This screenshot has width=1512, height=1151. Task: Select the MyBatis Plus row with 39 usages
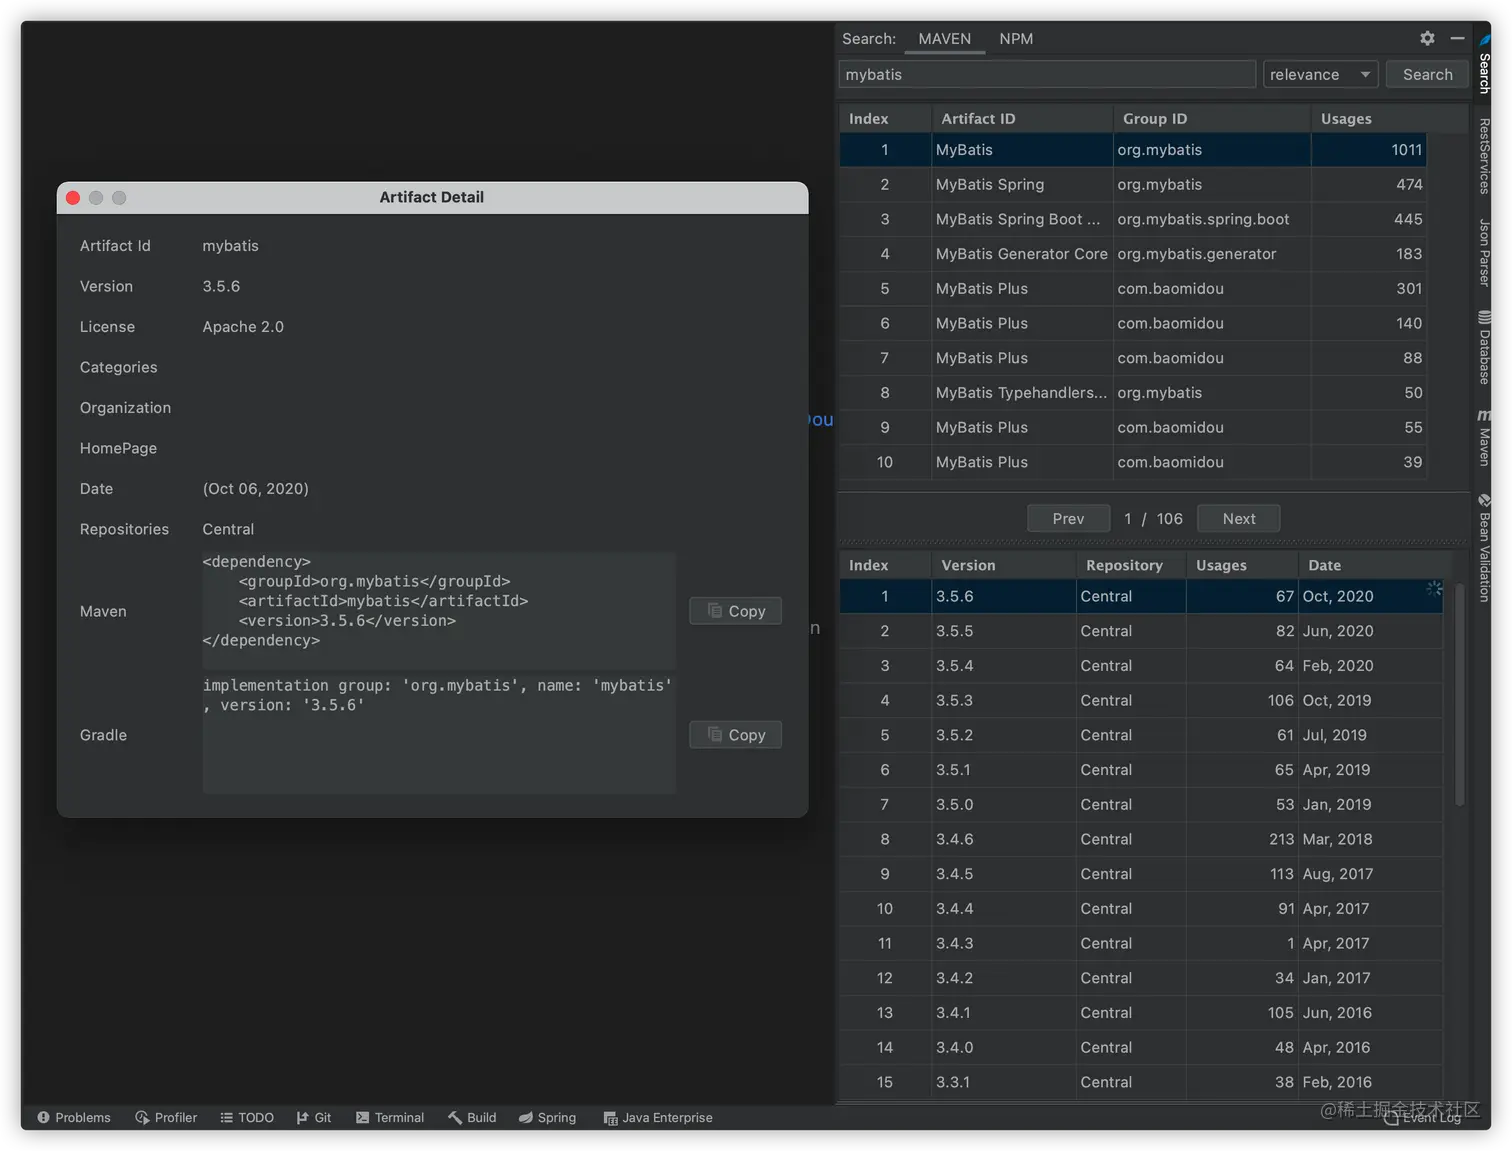(1132, 462)
